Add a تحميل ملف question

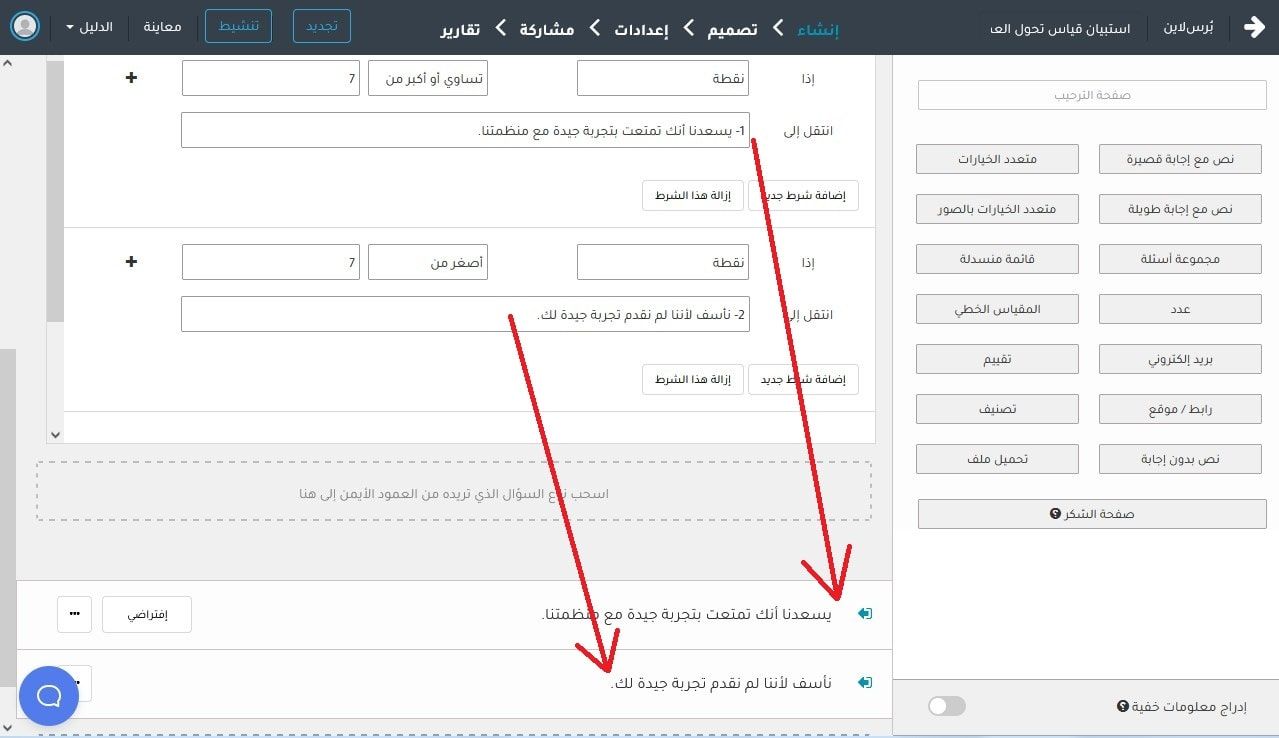[x=997, y=459]
